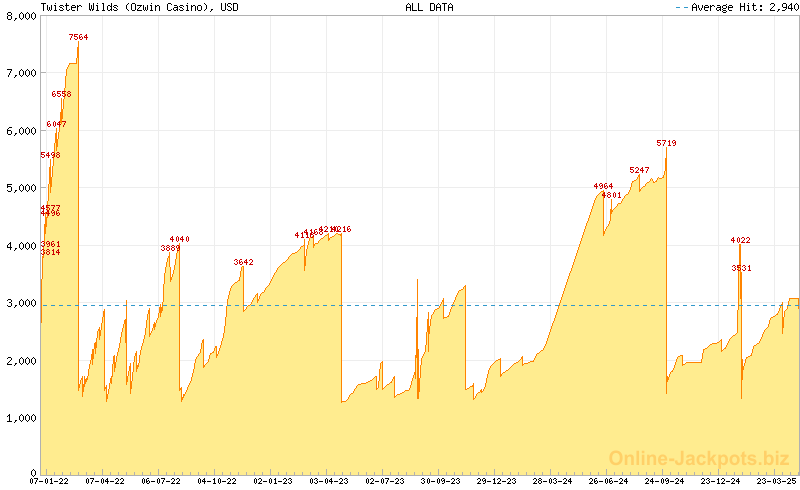
Task: Select the 3531 data label
Action: tap(741, 268)
